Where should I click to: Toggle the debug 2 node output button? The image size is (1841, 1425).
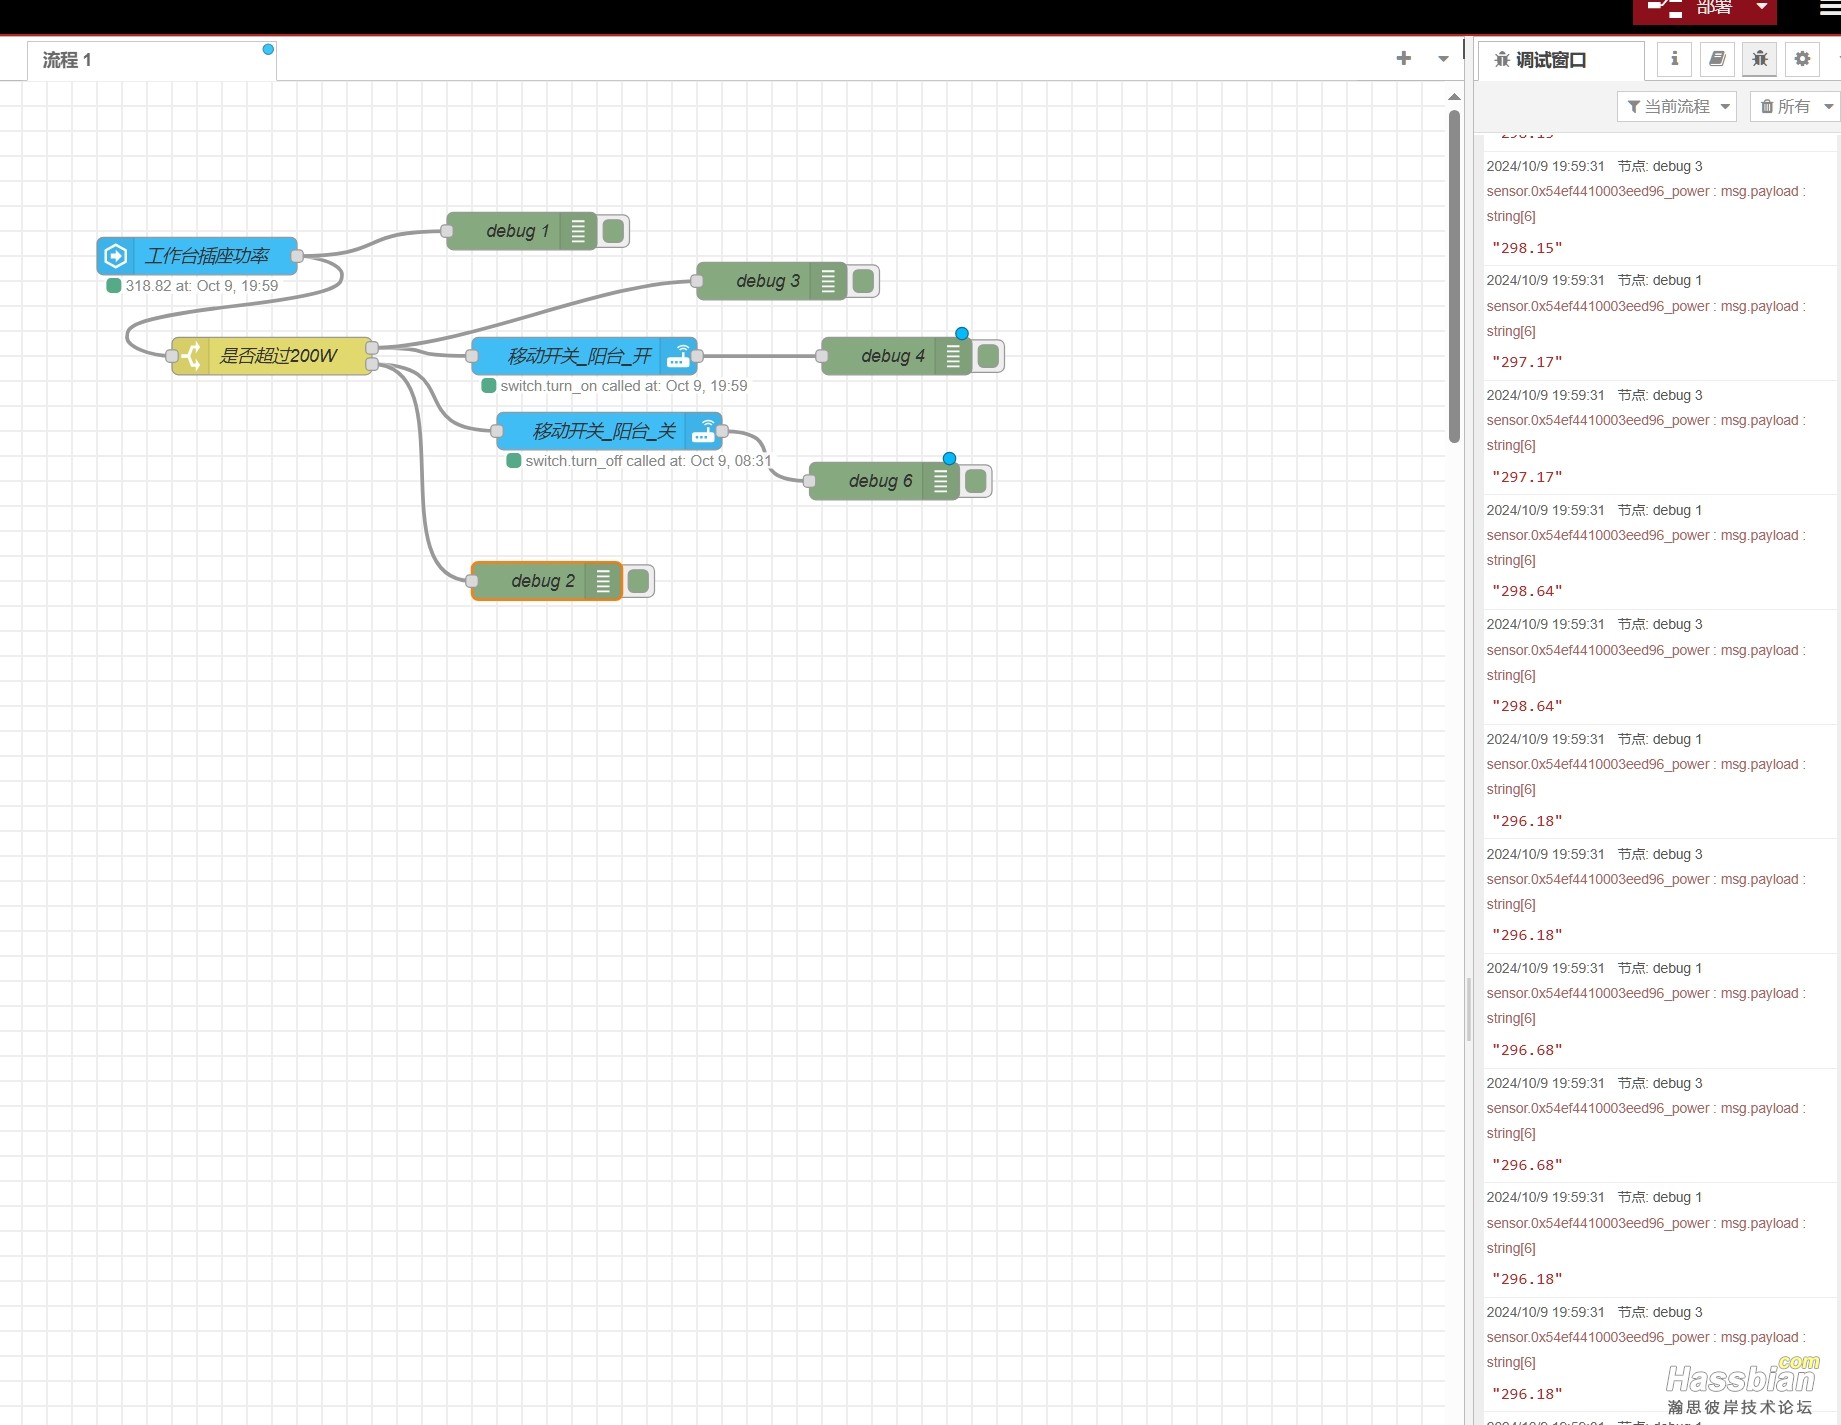click(639, 581)
